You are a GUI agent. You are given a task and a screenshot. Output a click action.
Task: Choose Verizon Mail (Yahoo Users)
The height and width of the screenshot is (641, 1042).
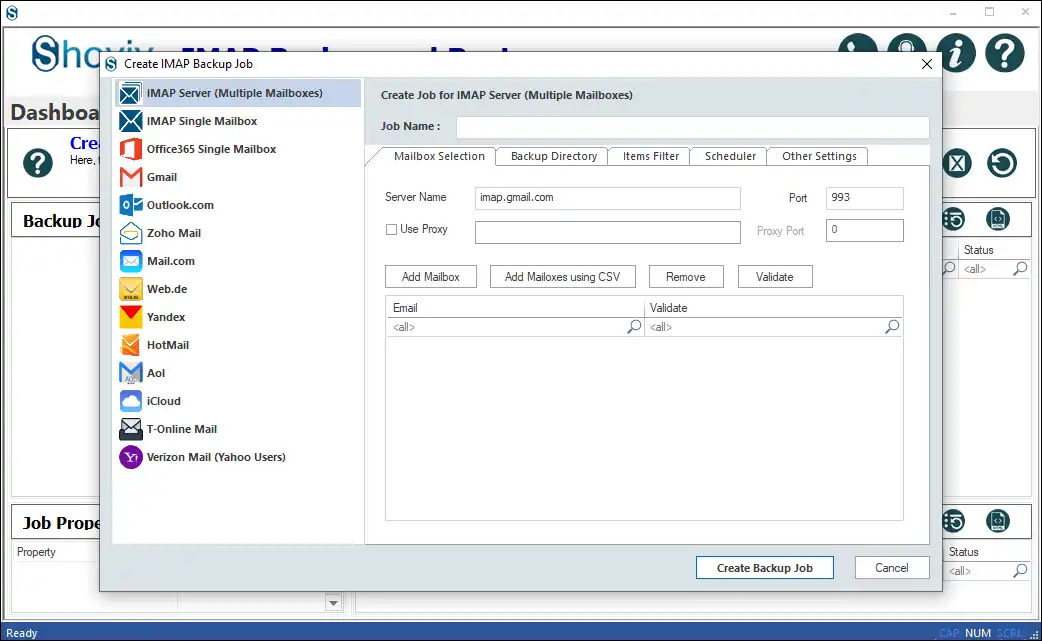point(238,457)
